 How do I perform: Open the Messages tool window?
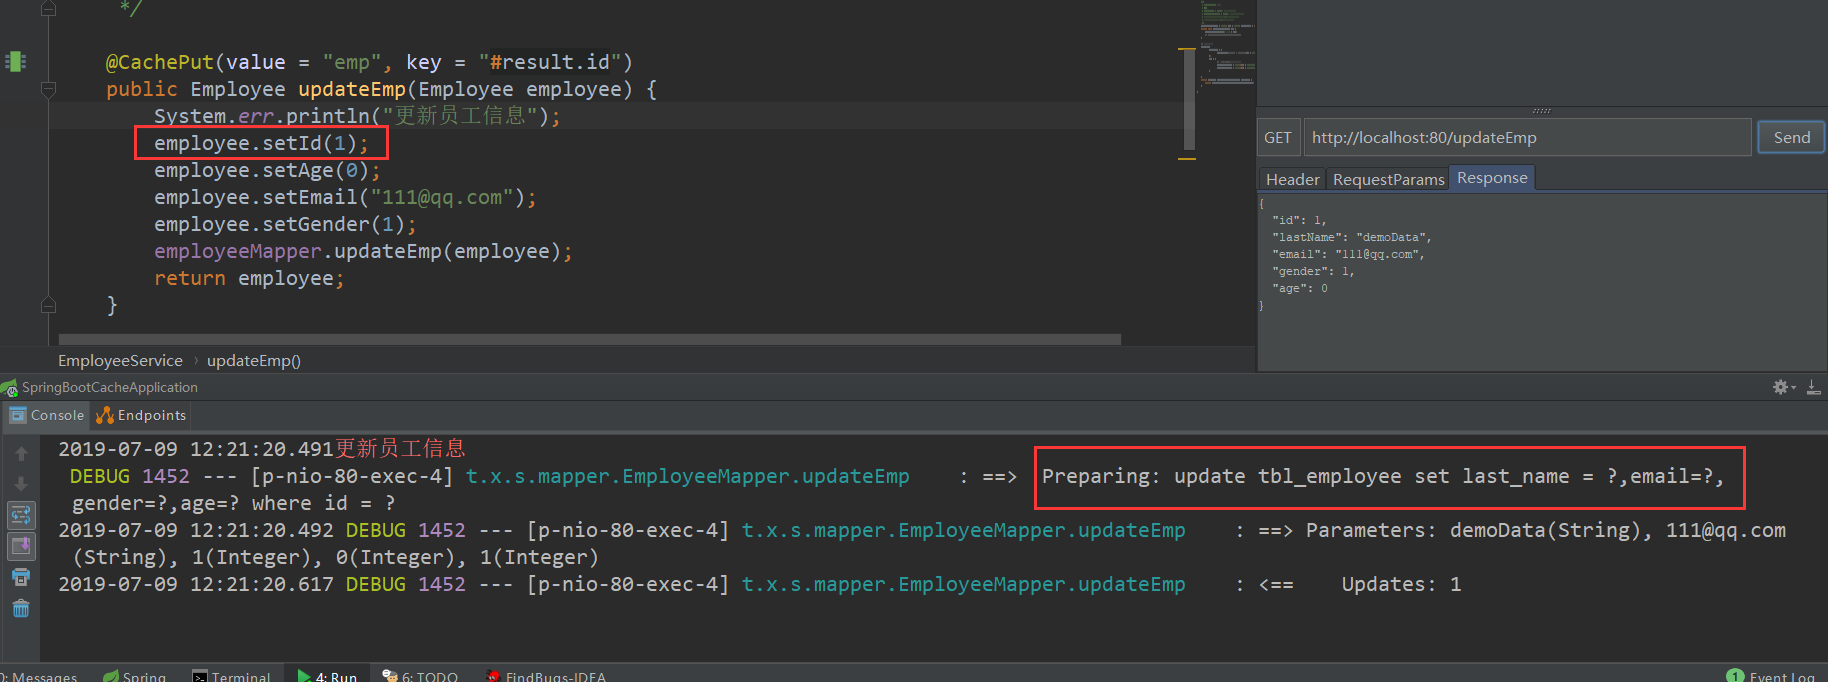[x=40, y=677]
